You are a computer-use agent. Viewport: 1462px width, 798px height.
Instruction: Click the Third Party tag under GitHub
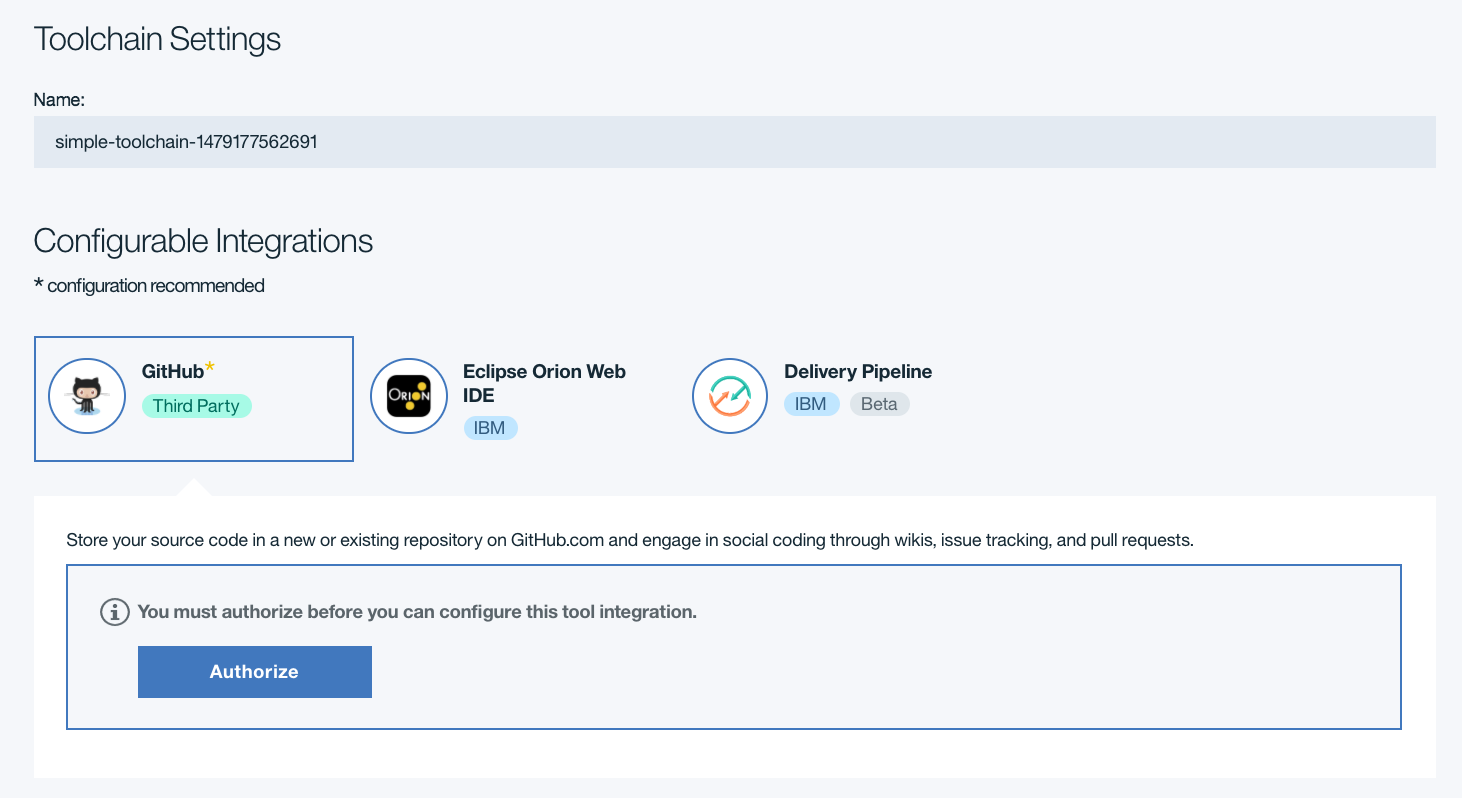coord(196,405)
